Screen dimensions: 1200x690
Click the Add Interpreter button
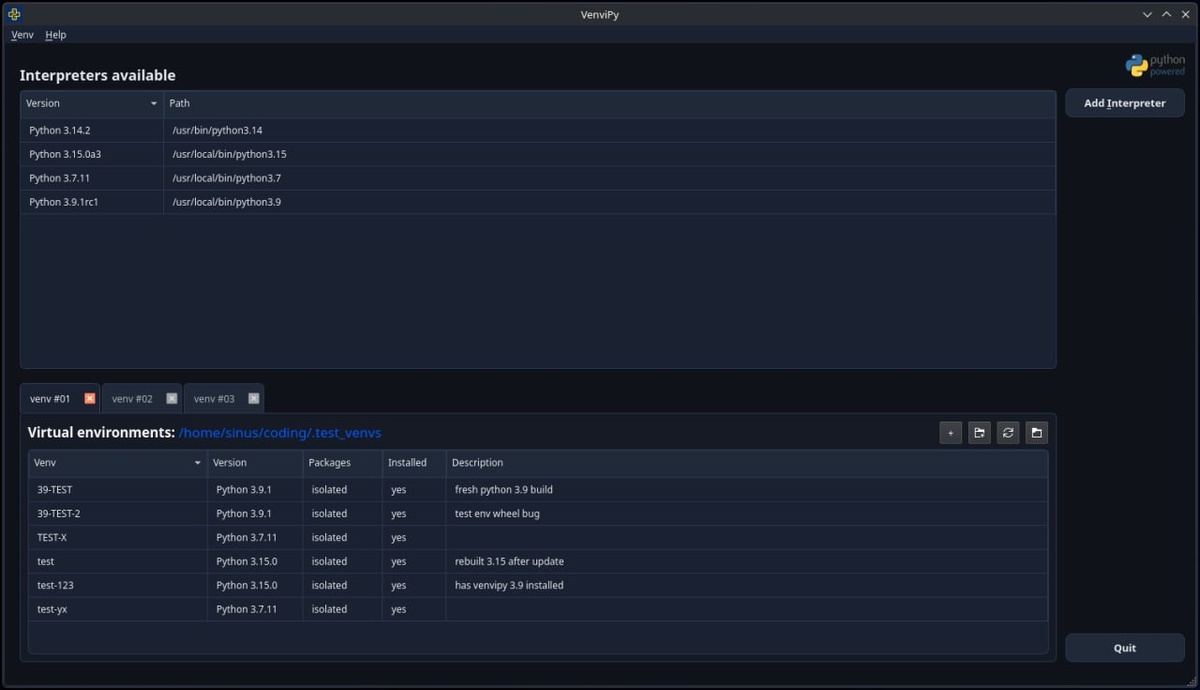tap(1125, 103)
